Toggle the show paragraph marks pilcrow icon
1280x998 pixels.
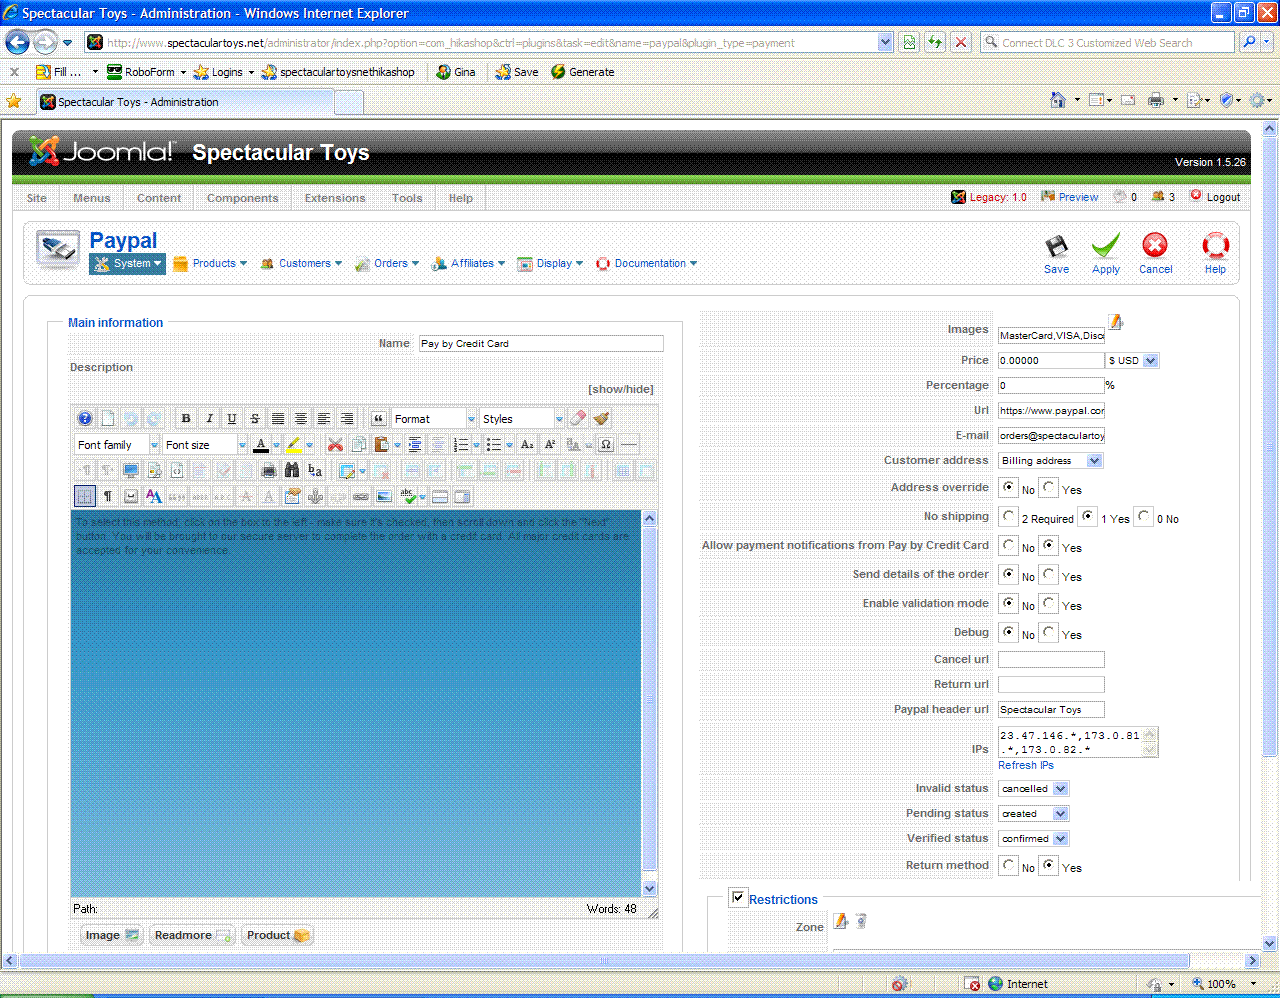tap(108, 496)
